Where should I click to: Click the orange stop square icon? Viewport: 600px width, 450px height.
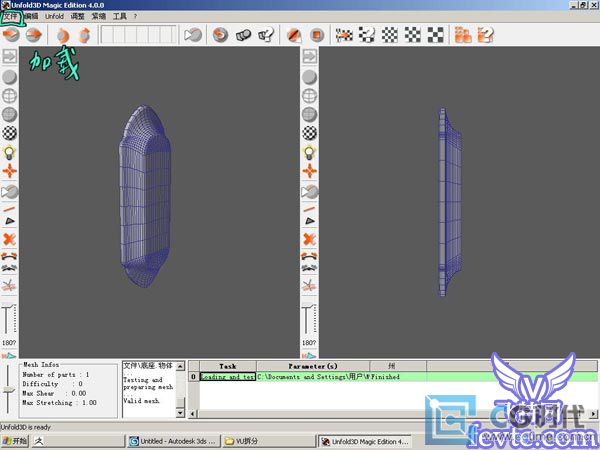(316, 35)
